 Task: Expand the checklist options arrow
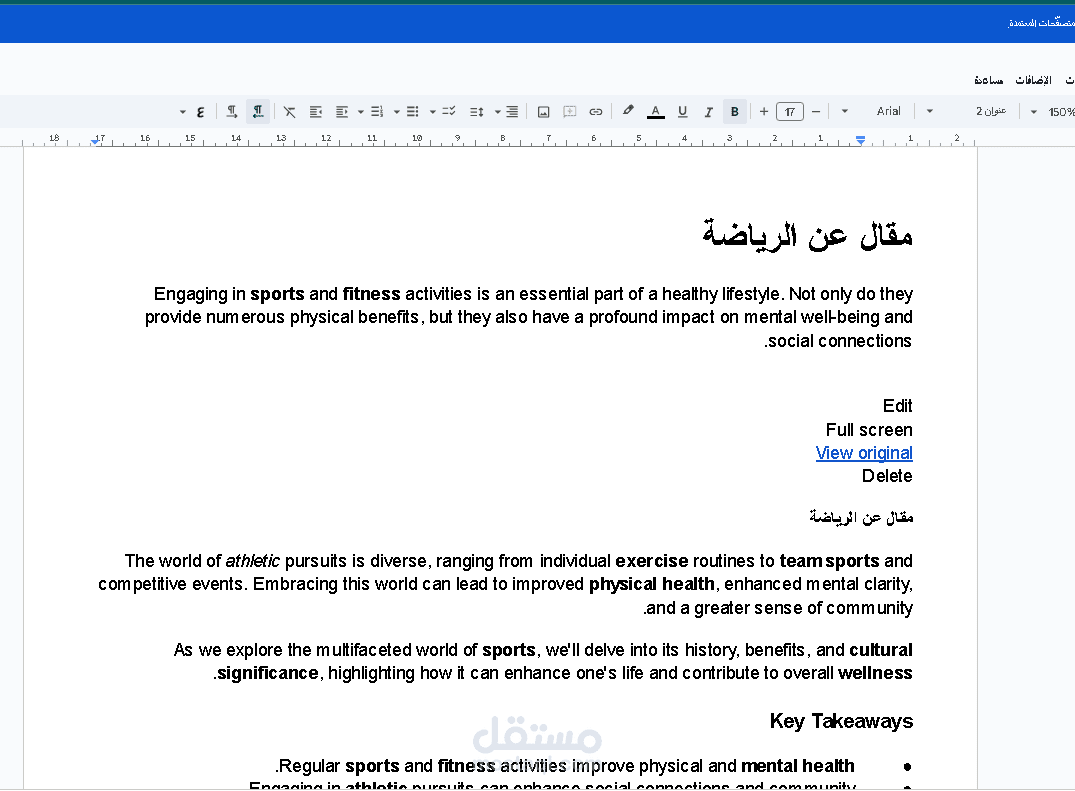tap(433, 112)
